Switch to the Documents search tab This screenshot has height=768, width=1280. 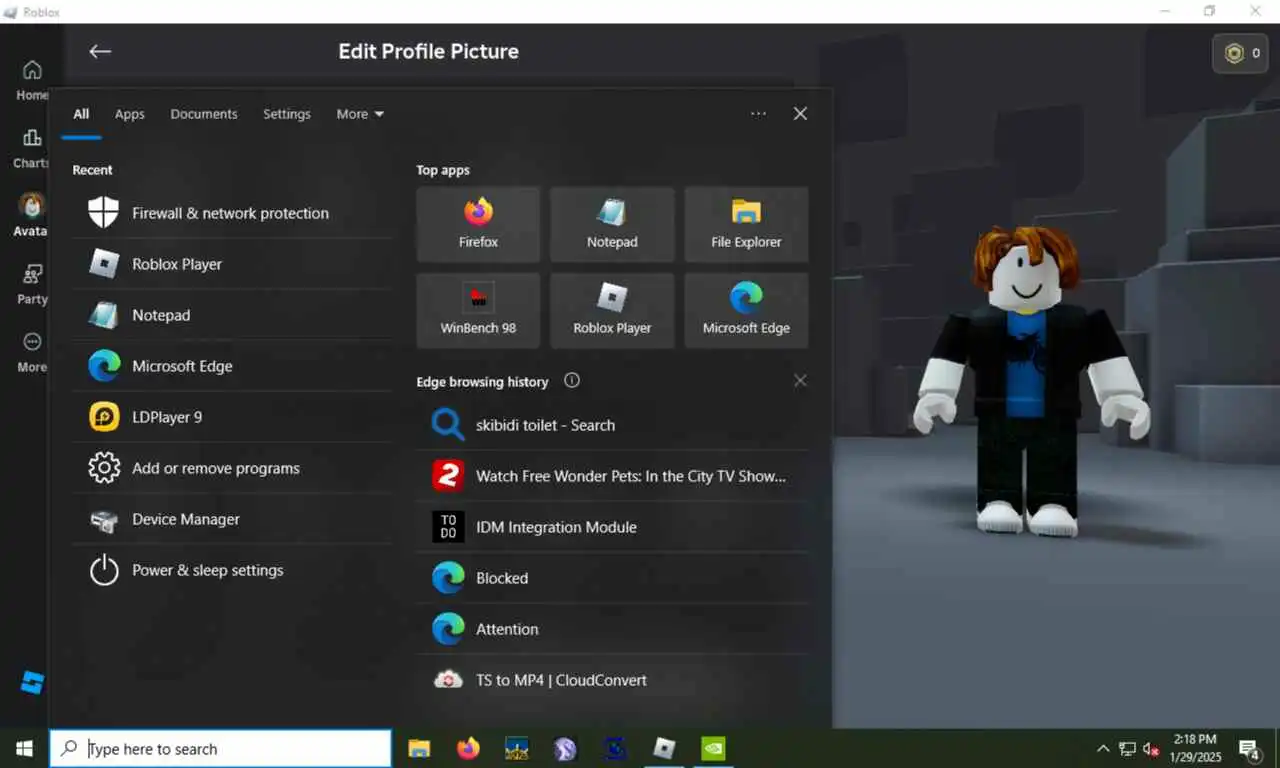(x=204, y=114)
